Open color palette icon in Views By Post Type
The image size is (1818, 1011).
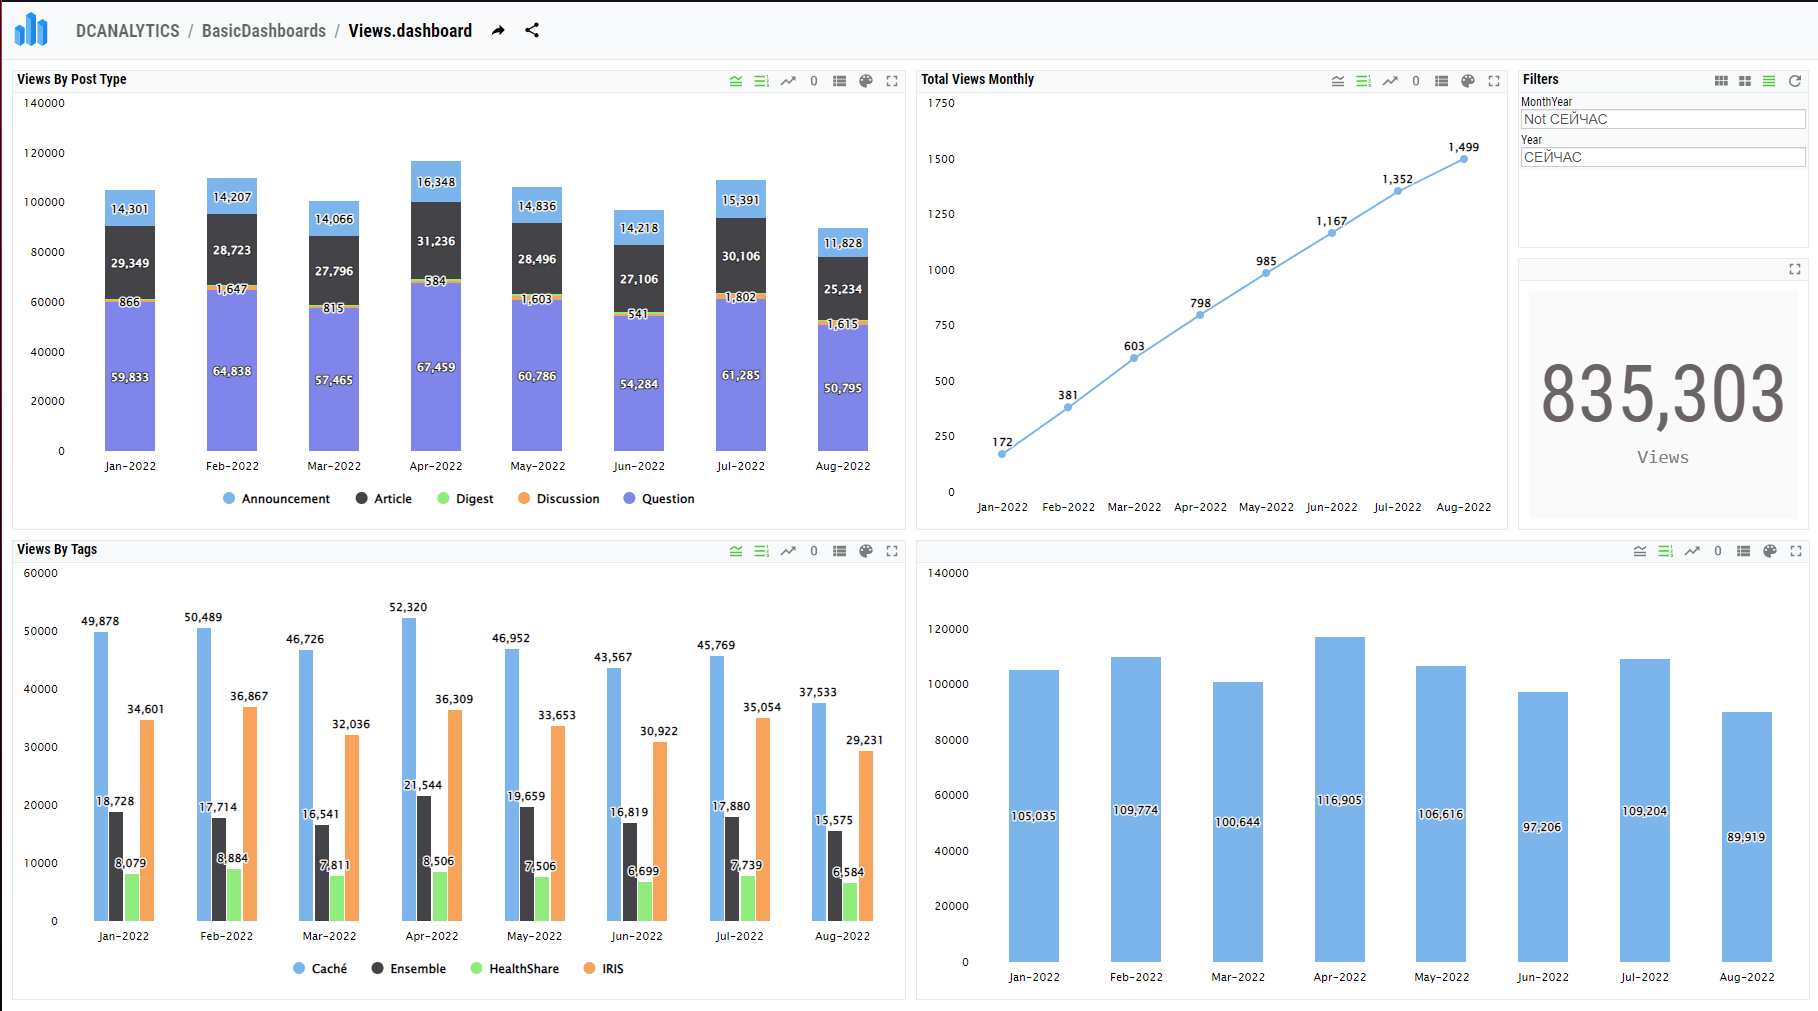pyautogui.click(x=866, y=81)
